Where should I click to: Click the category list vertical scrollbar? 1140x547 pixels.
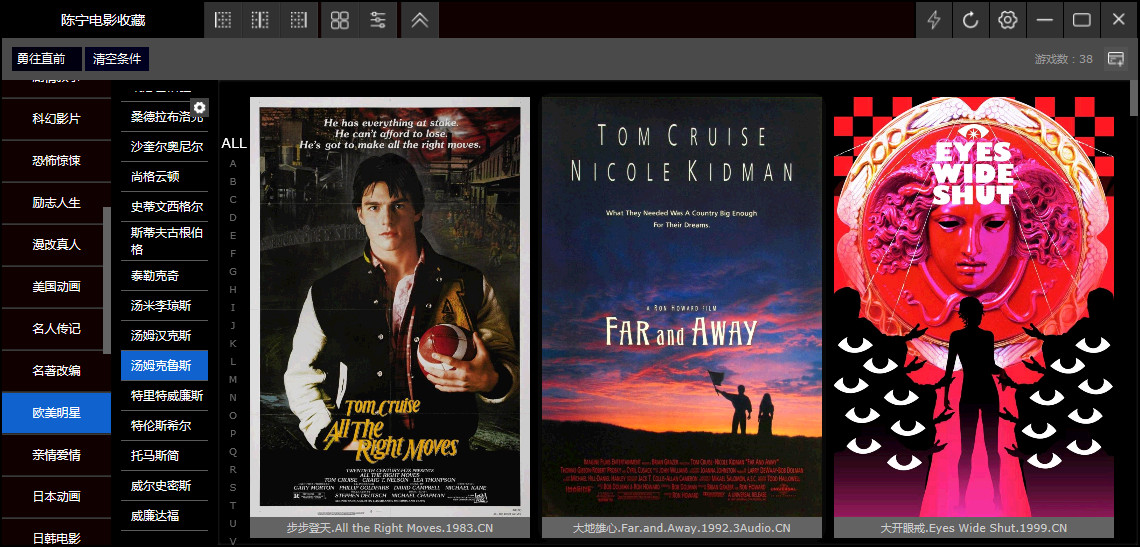pos(107,280)
